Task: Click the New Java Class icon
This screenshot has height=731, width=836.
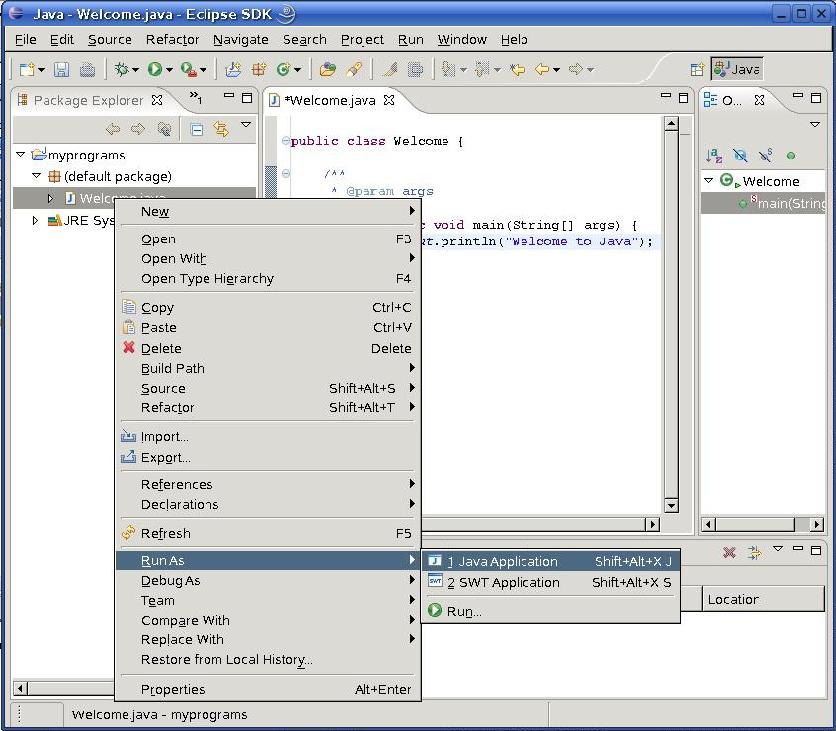Action: [284, 69]
